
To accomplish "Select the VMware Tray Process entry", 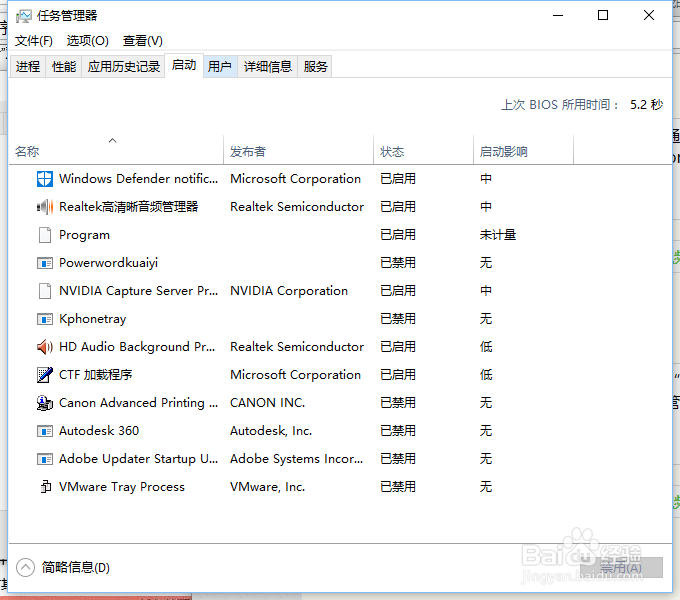I will 122,487.
